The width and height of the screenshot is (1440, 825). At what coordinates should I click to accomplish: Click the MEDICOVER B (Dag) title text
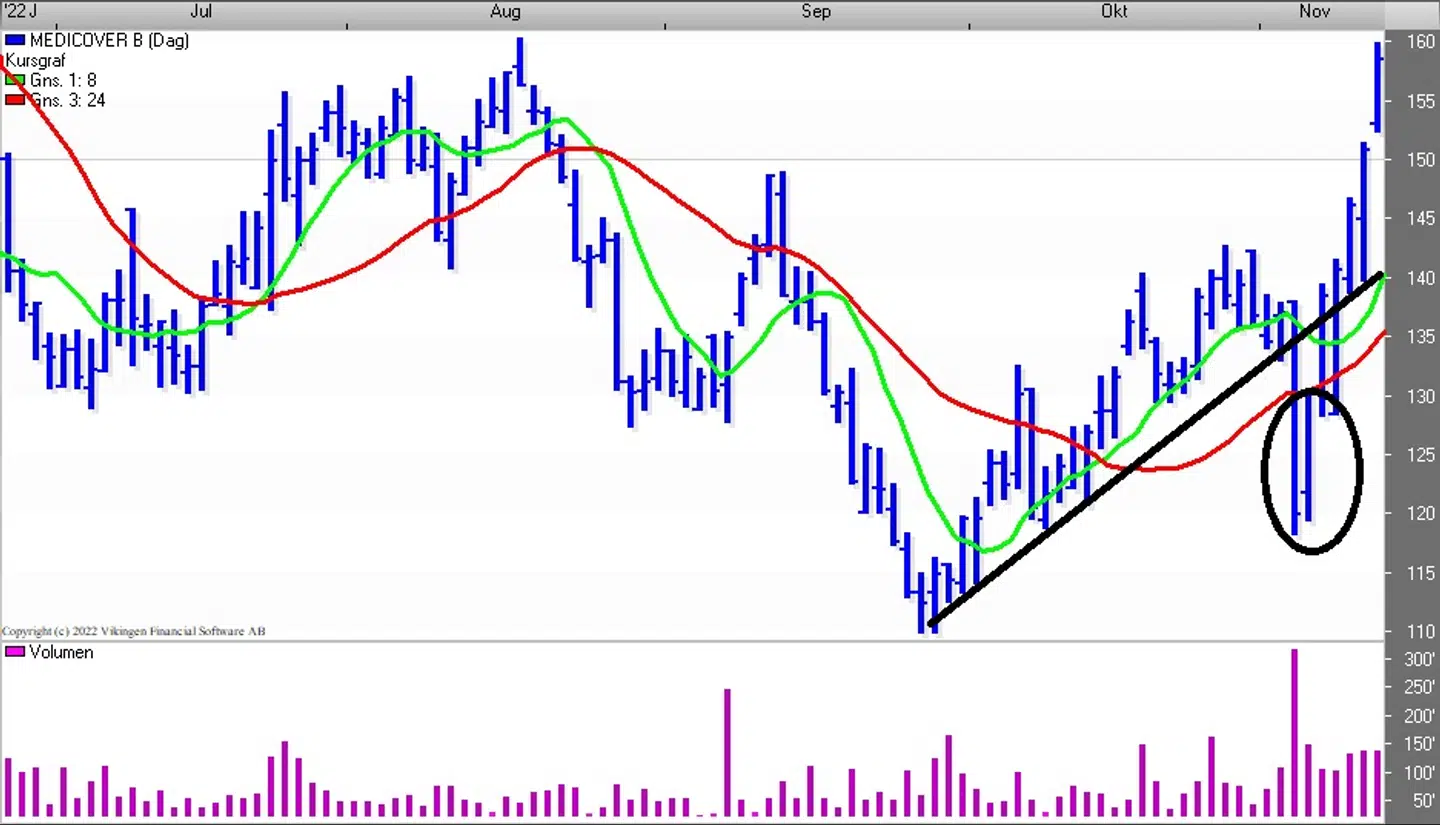coord(108,41)
